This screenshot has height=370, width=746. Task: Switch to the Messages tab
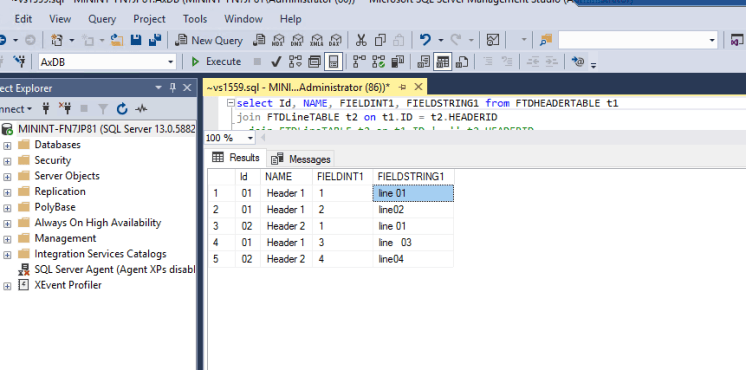coord(302,159)
